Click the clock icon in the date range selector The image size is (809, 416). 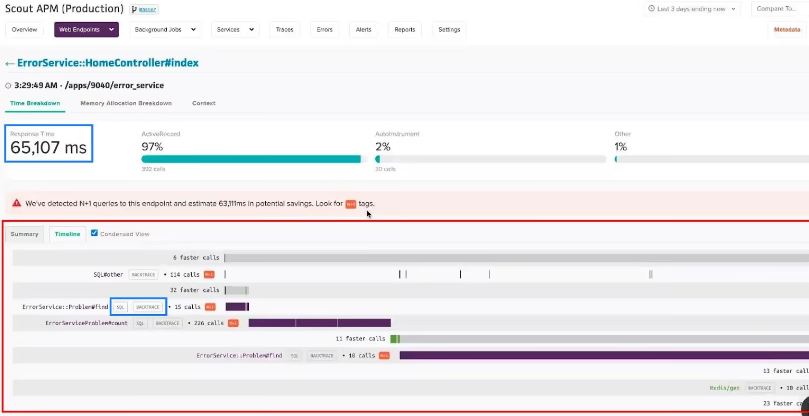[x=651, y=9]
